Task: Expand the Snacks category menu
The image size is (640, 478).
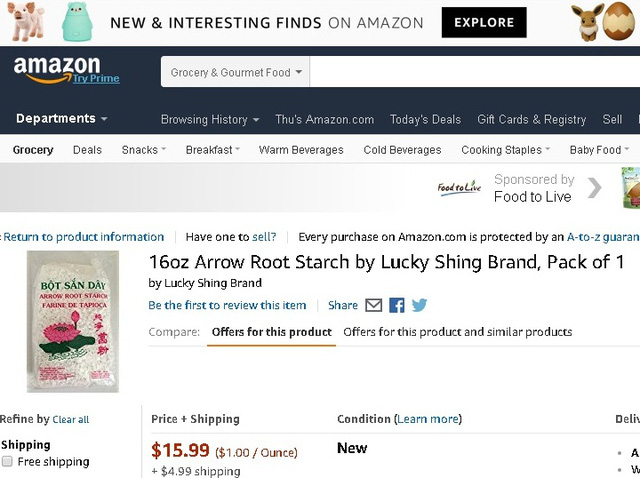Action: (x=143, y=150)
